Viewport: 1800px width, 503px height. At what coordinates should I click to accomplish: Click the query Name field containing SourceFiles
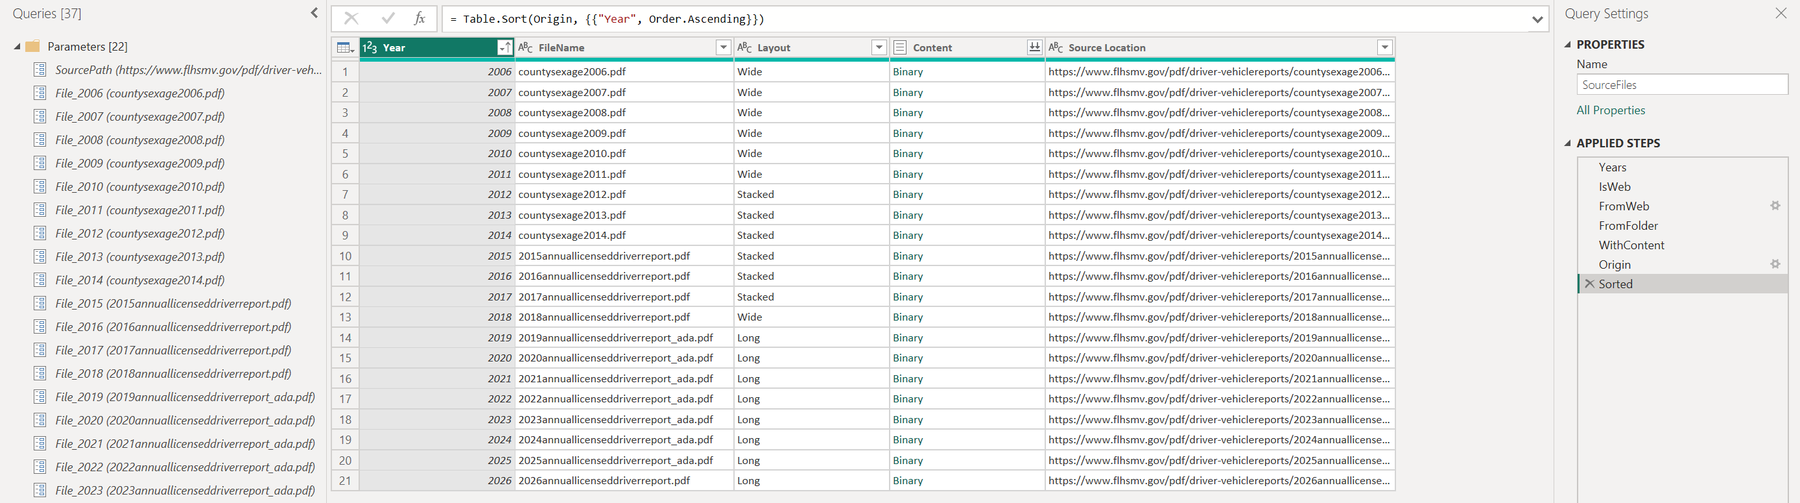[x=1682, y=85]
